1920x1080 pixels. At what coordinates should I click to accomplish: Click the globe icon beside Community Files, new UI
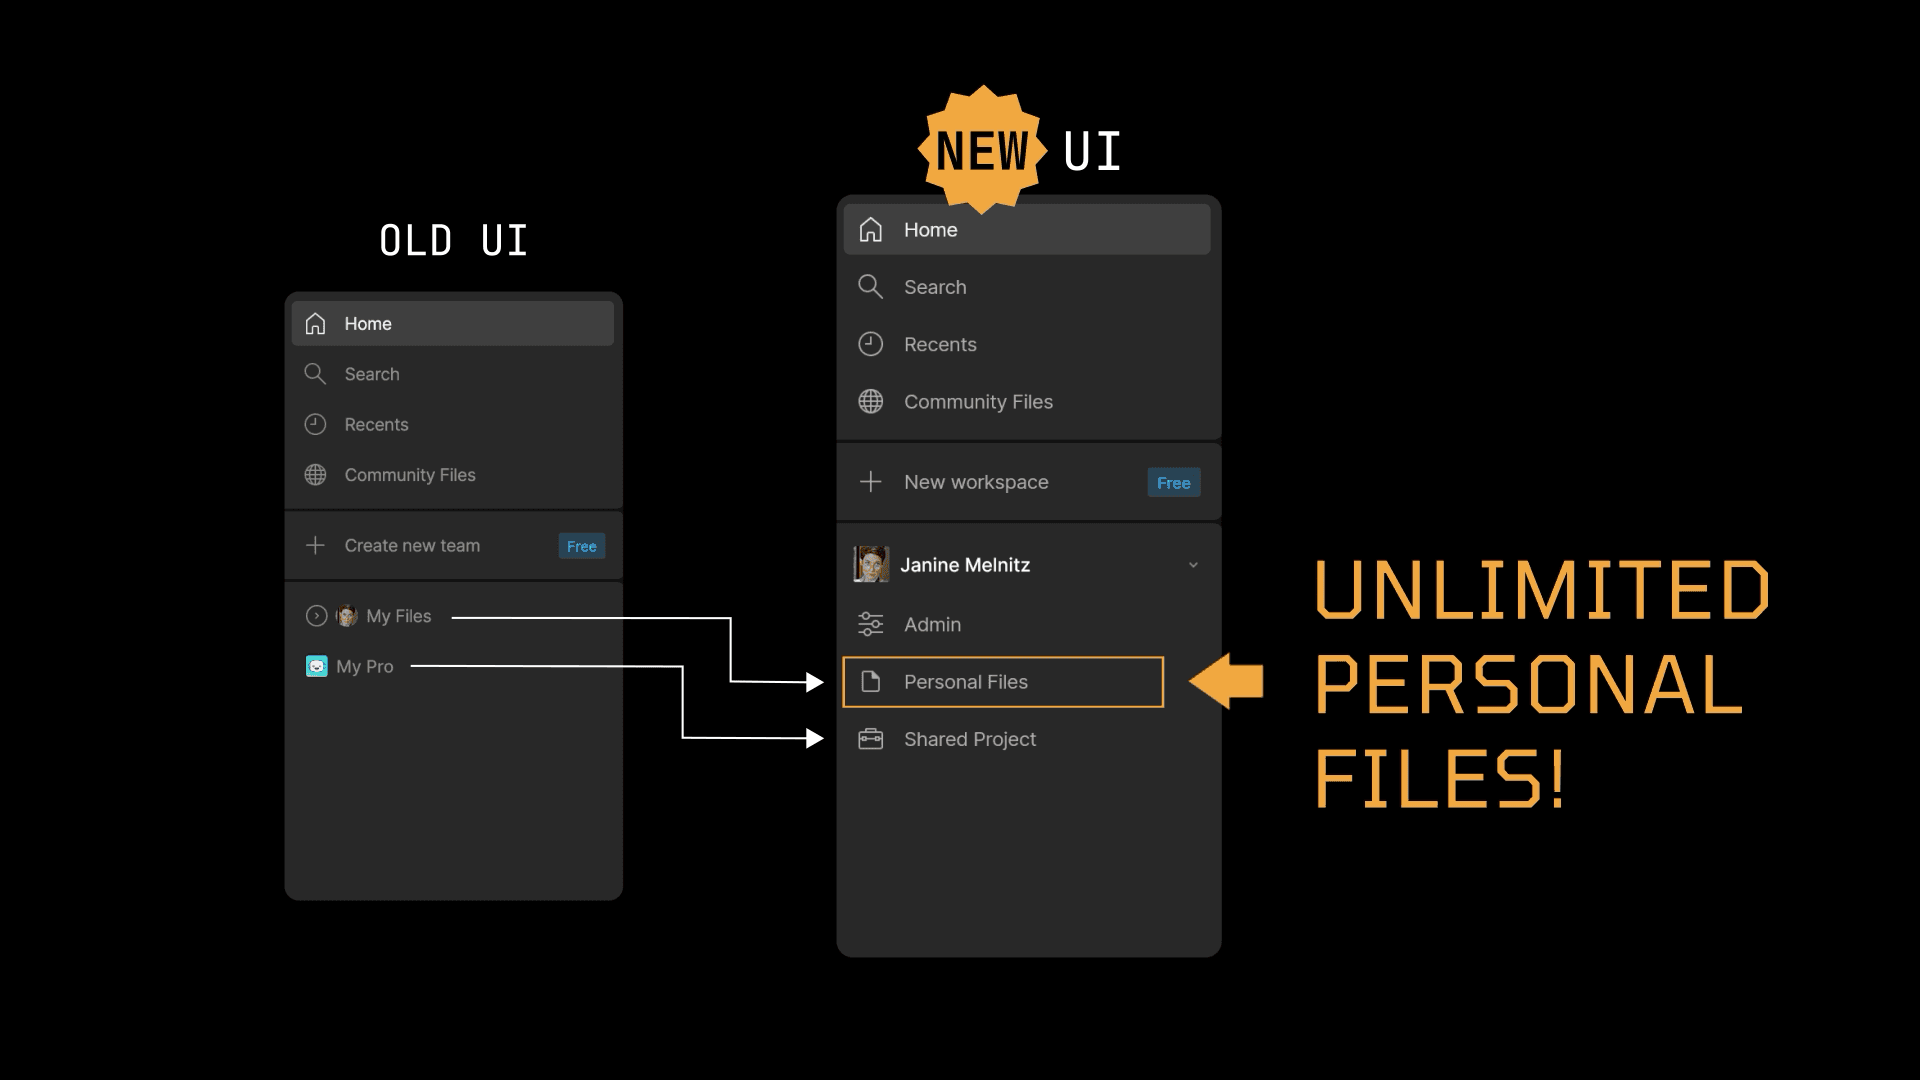[x=870, y=401]
